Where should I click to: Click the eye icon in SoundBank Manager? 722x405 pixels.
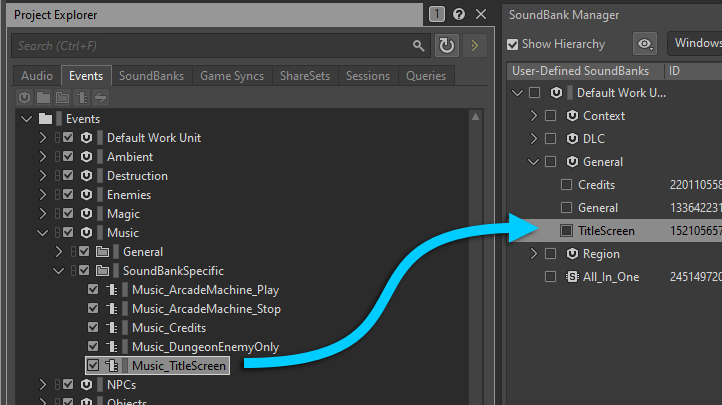click(645, 44)
